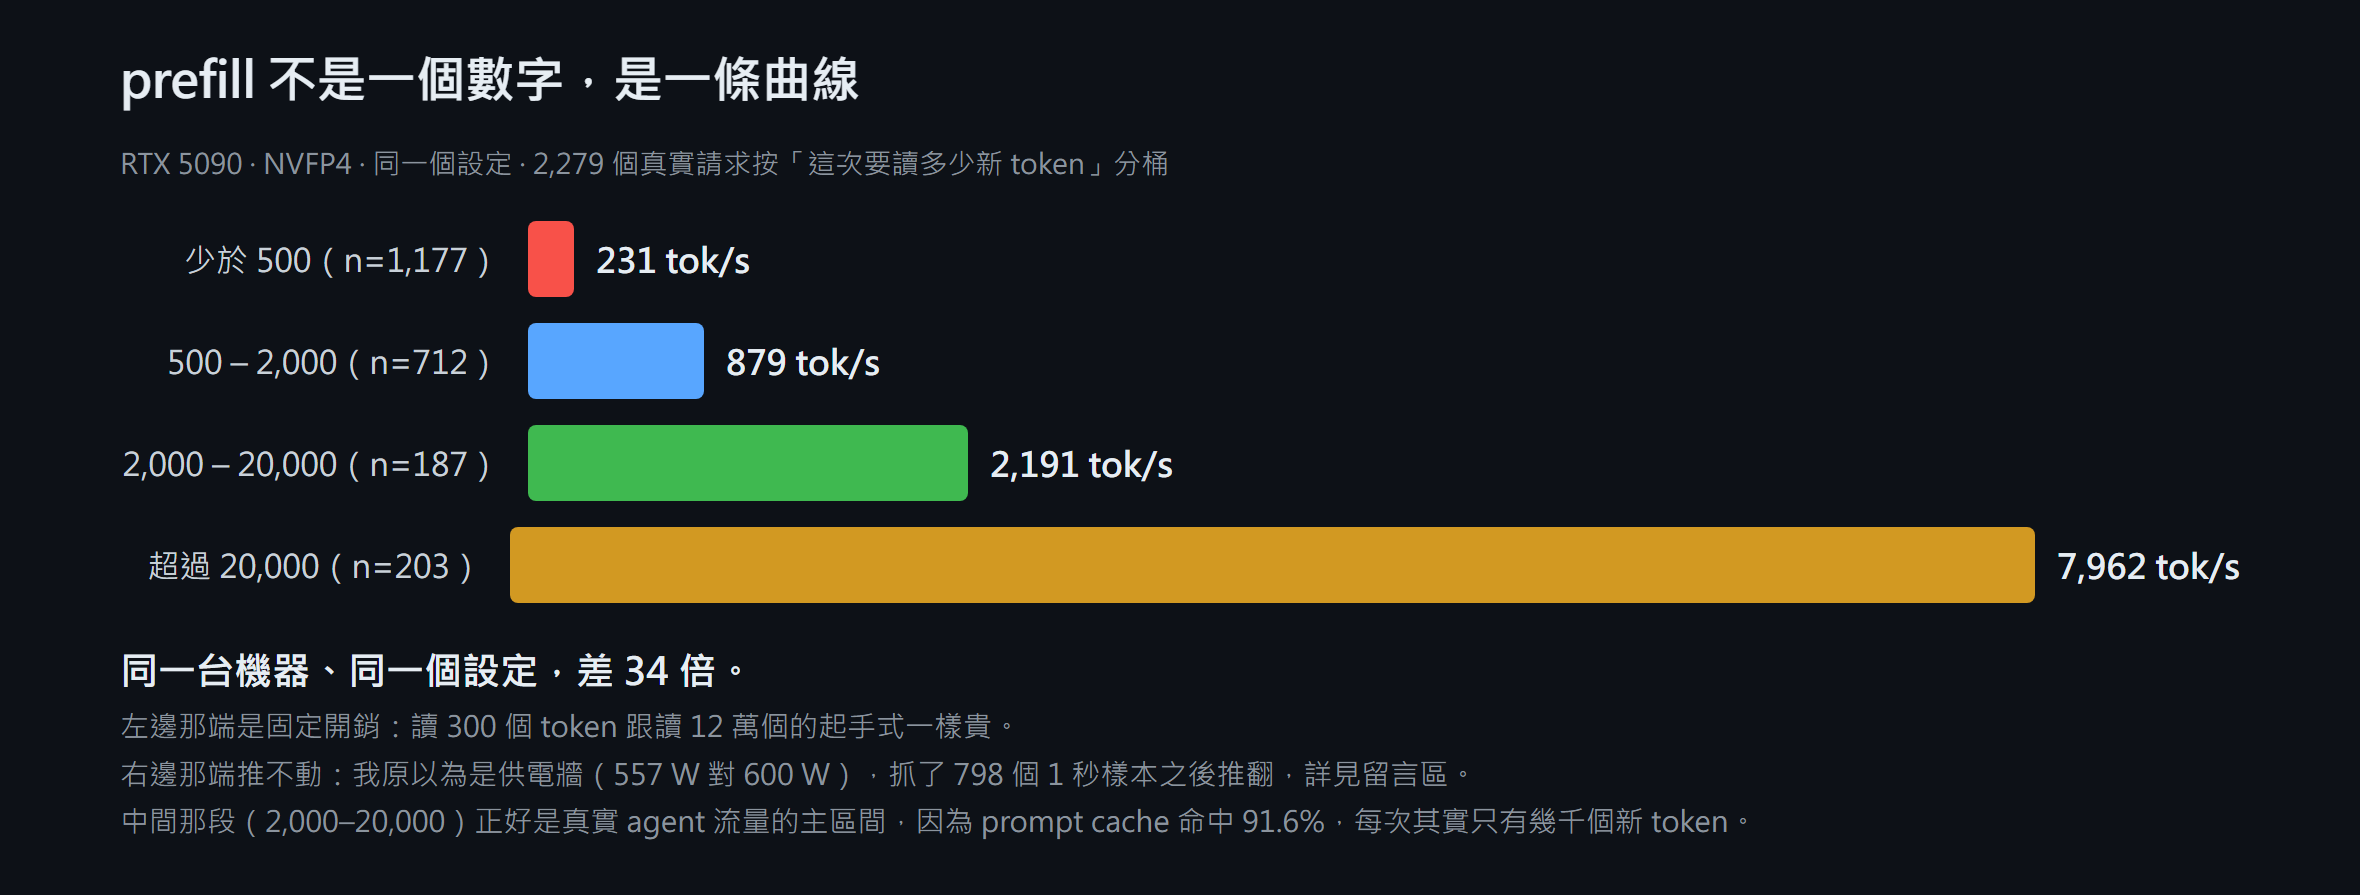Click the bold 差 34 倍 summary headline

tap(433, 671)
